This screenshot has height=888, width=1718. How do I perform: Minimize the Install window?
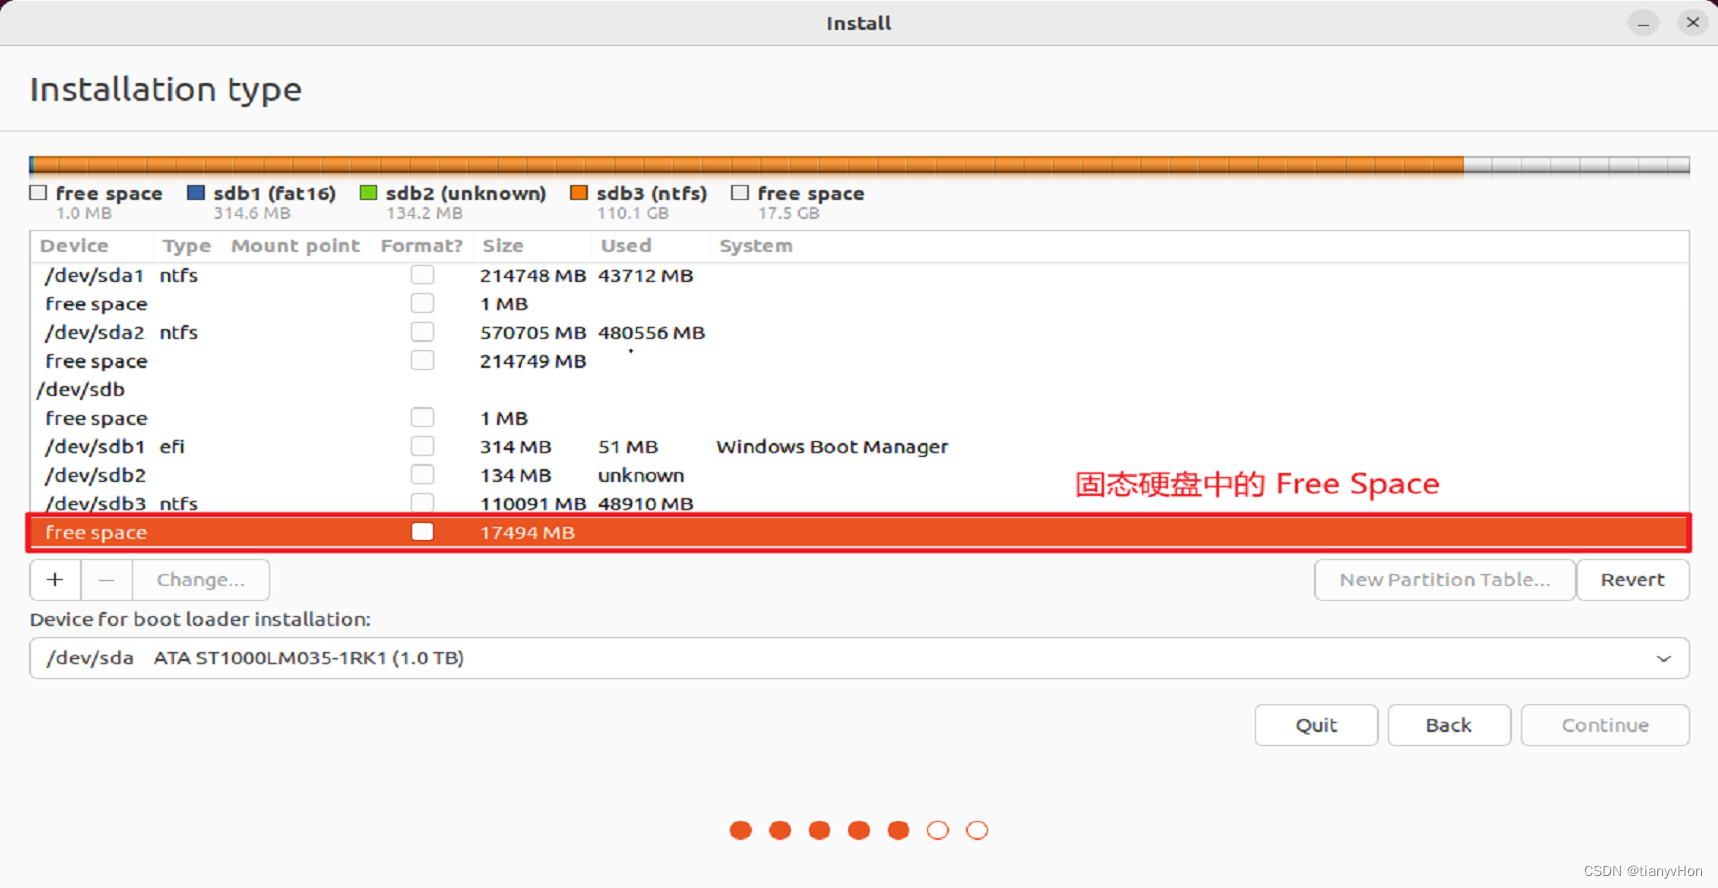point(1643,22)
